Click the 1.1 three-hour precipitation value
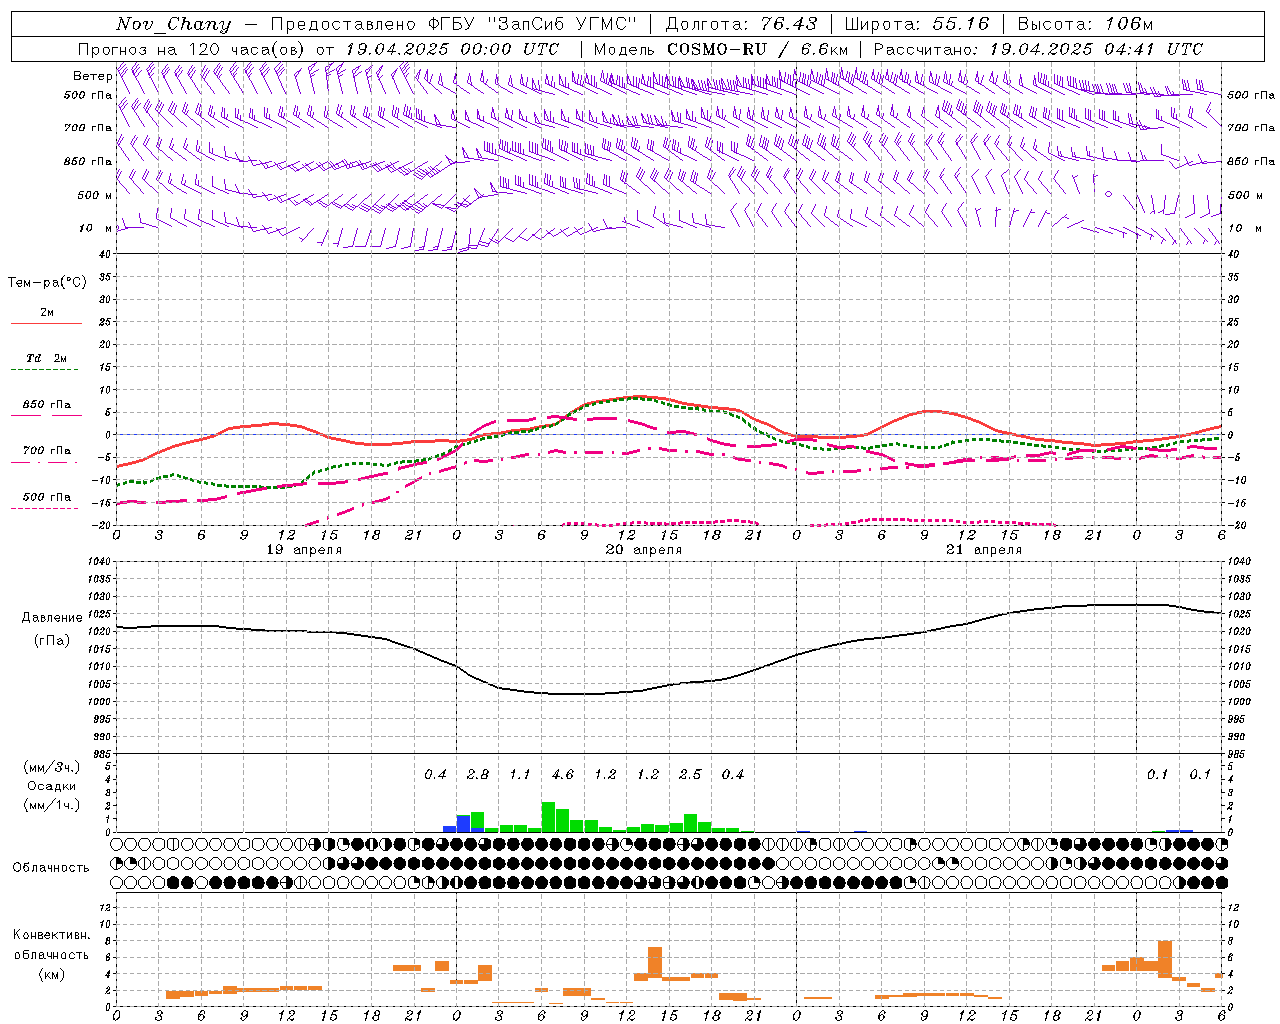Viewport: 1280px width, 1024px height. [x=520, y=775]
